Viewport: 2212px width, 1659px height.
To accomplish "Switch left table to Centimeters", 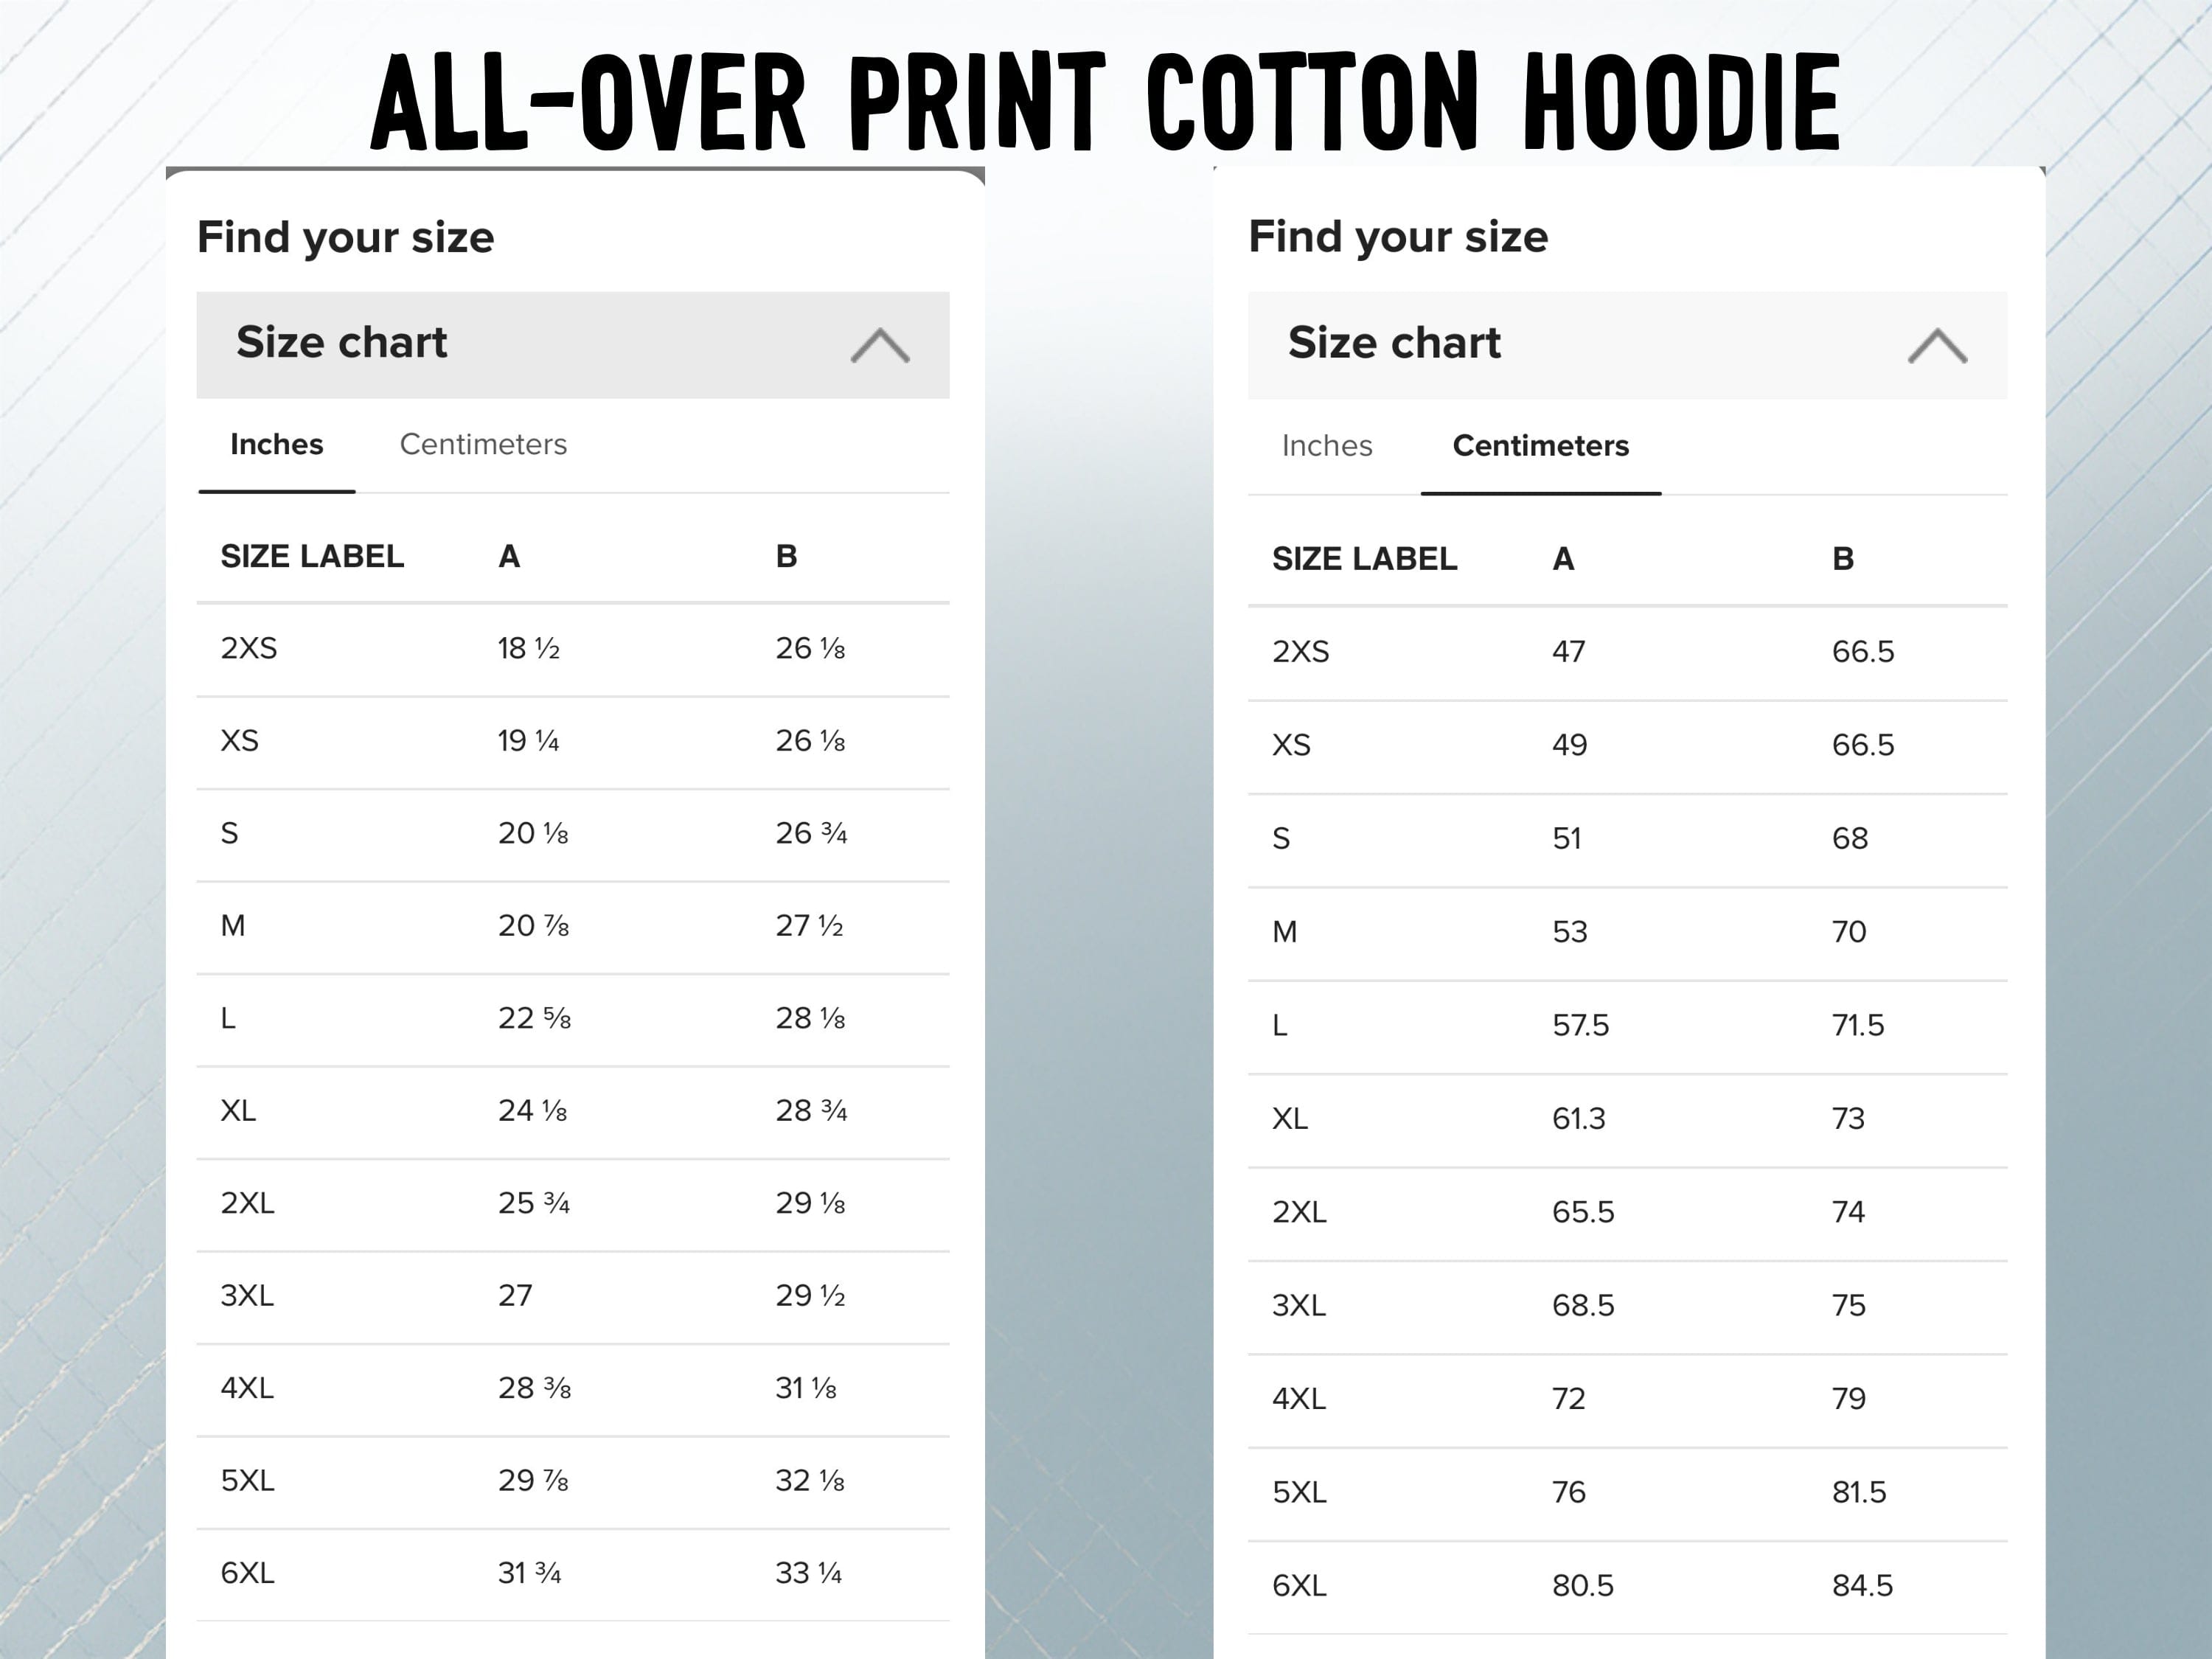I will point(484,444).
